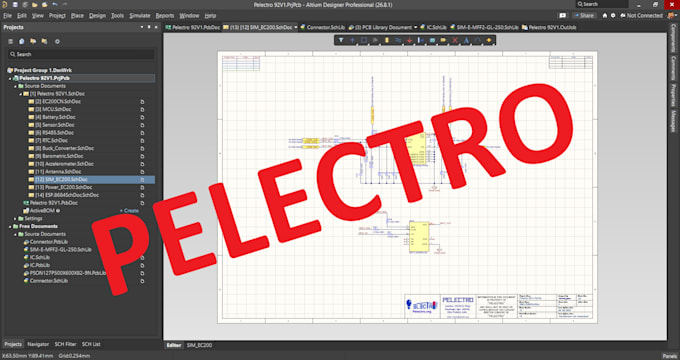Screen dimensions: 680x360
Task: Pin the Projects panel
Action: click(x=149, y=27)
